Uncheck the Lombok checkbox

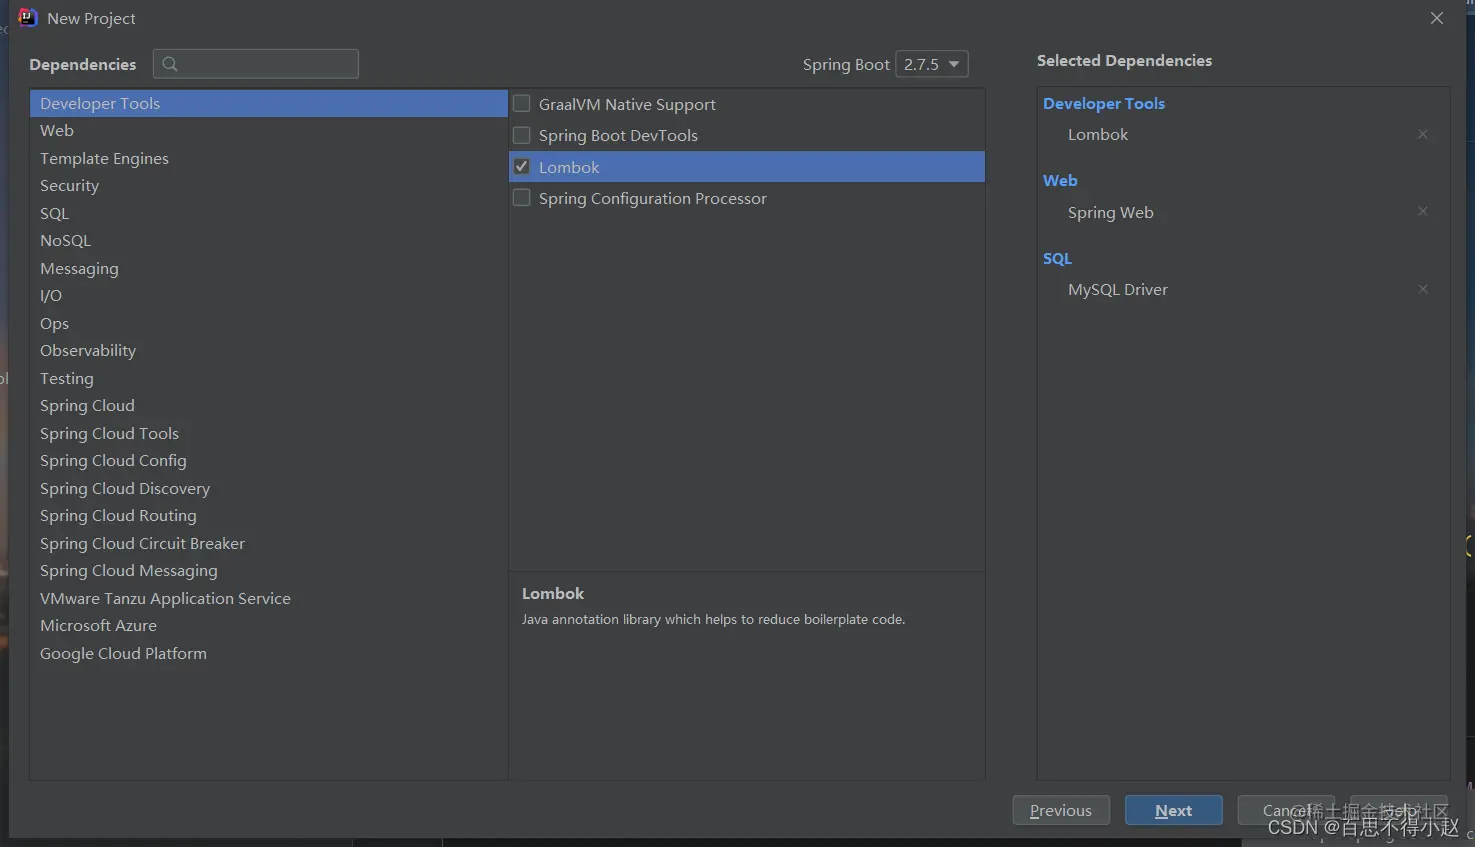pyautogui.click(x=521, y=166)
